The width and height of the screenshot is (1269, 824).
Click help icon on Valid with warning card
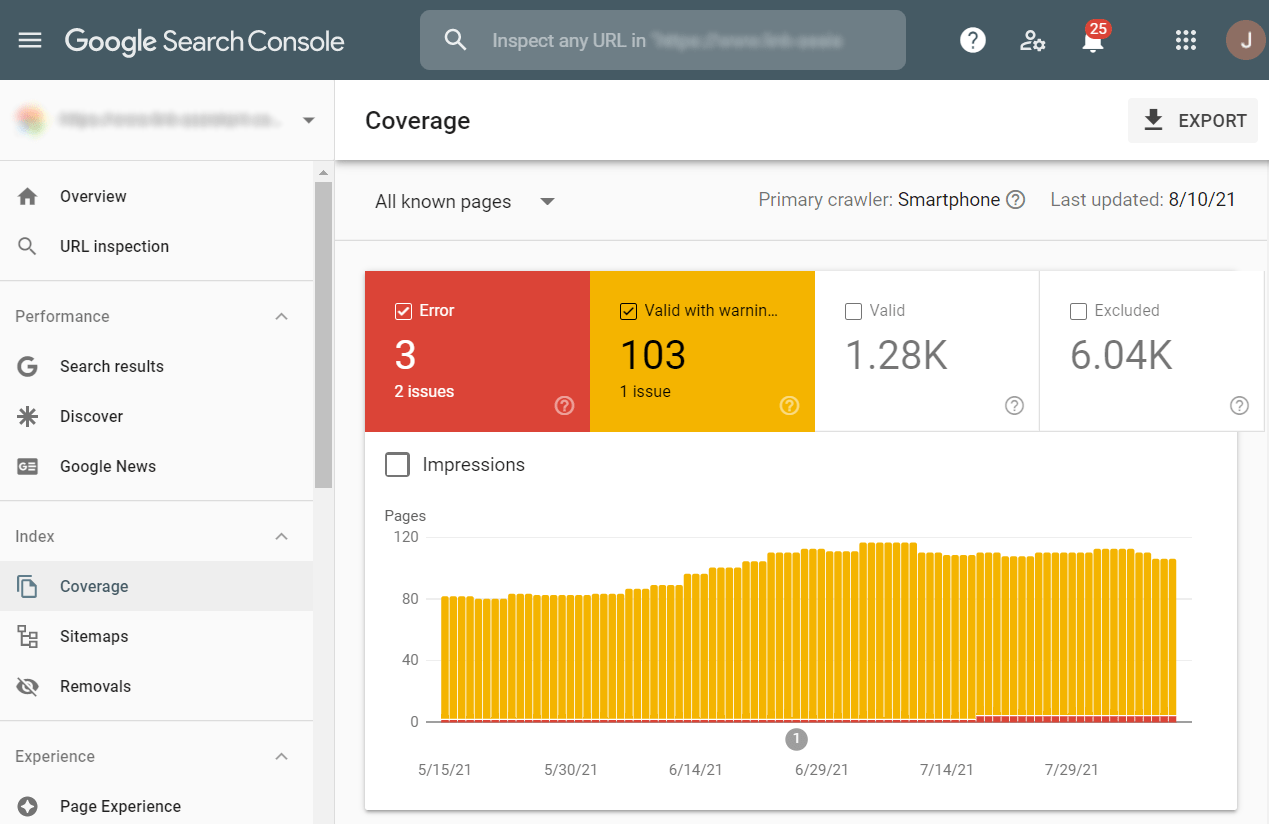coord(790,405)
